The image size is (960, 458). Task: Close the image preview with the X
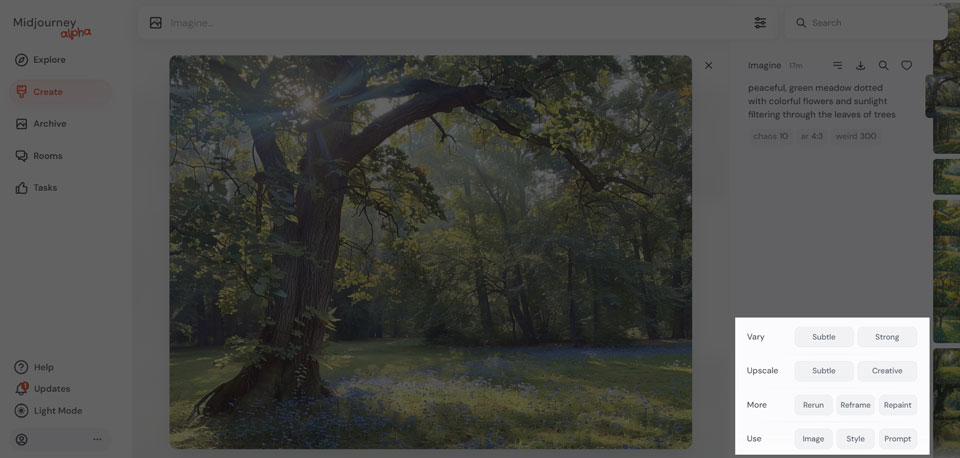[x=708, y=66]
